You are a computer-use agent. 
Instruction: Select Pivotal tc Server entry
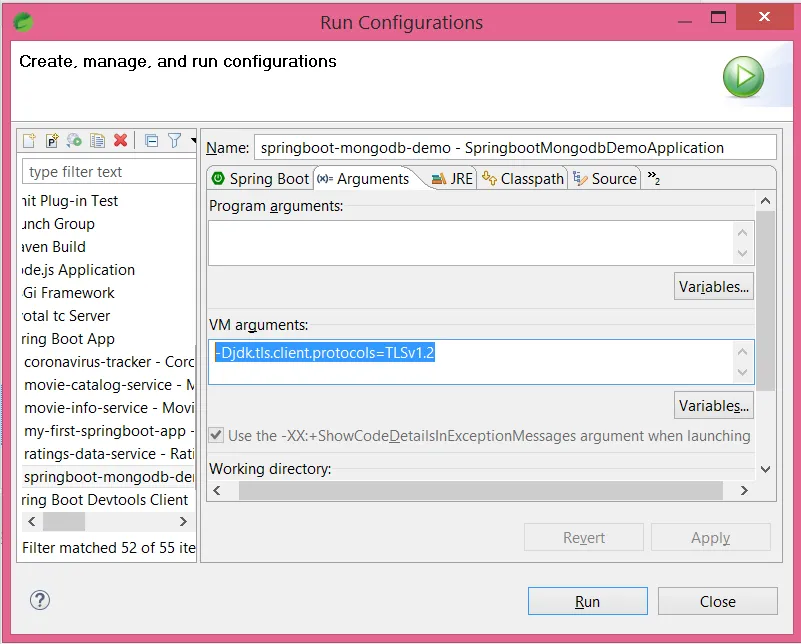[x=66, y=316]
